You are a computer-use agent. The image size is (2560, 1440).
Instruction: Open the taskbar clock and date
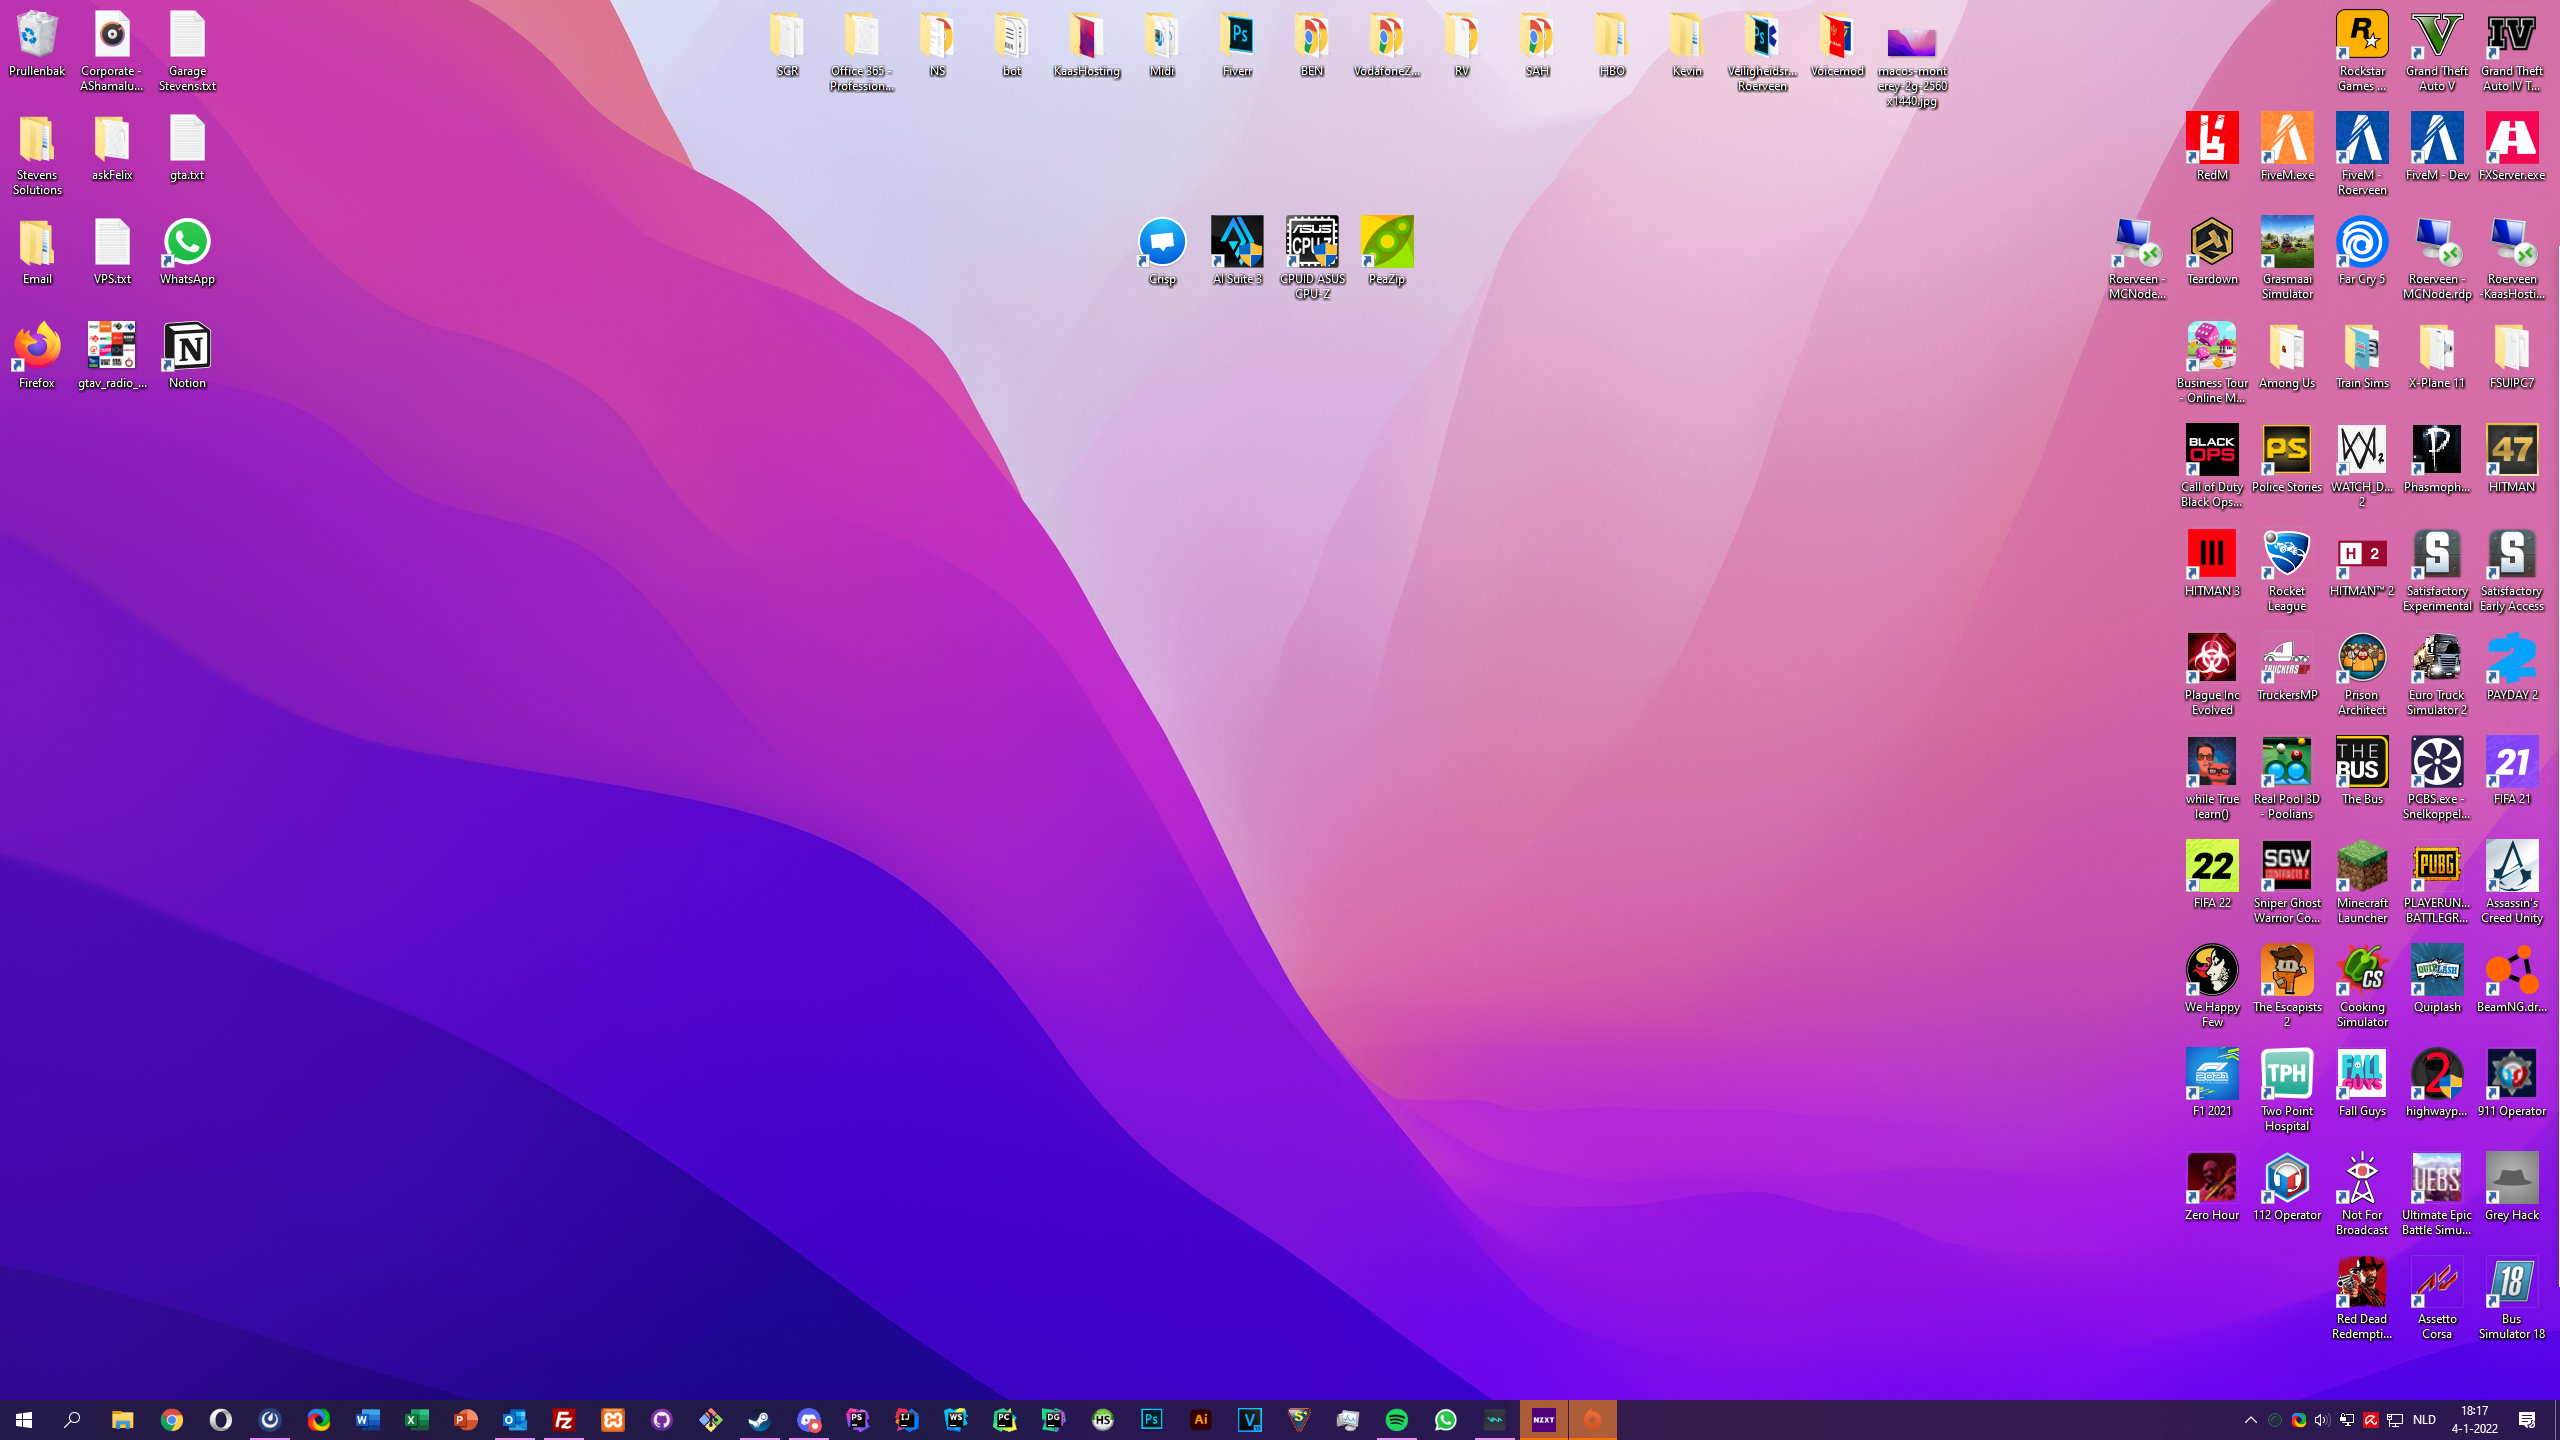(x=2474, y=1420)
